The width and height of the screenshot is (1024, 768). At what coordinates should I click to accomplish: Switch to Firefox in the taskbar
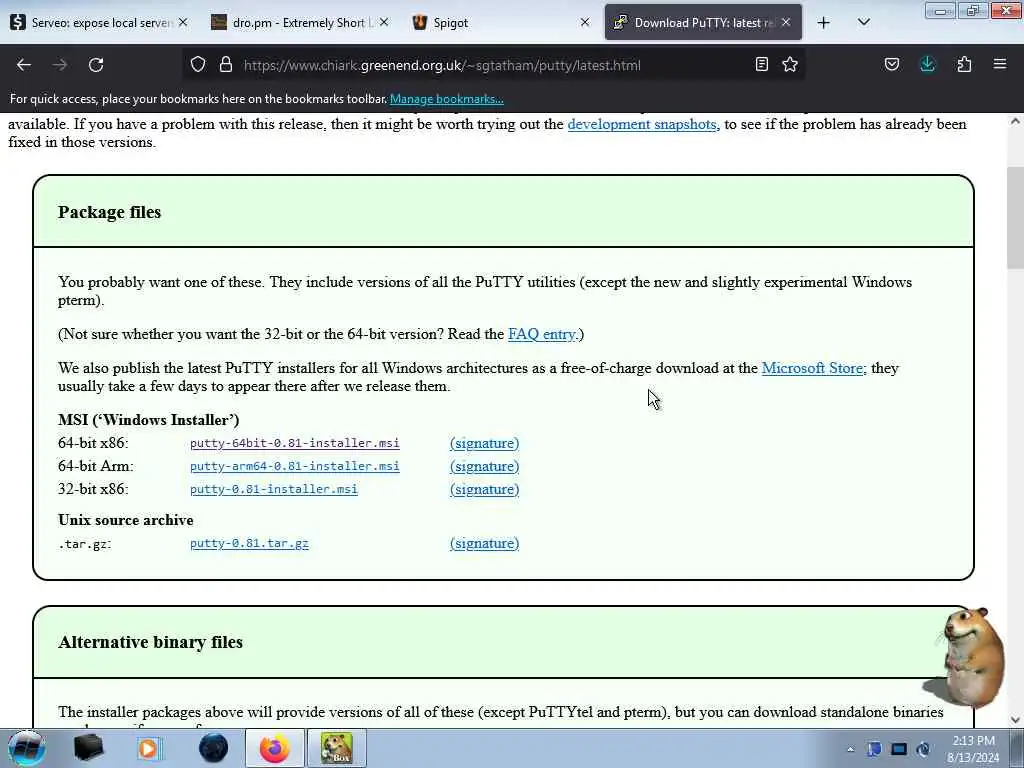tap(275, 748)
